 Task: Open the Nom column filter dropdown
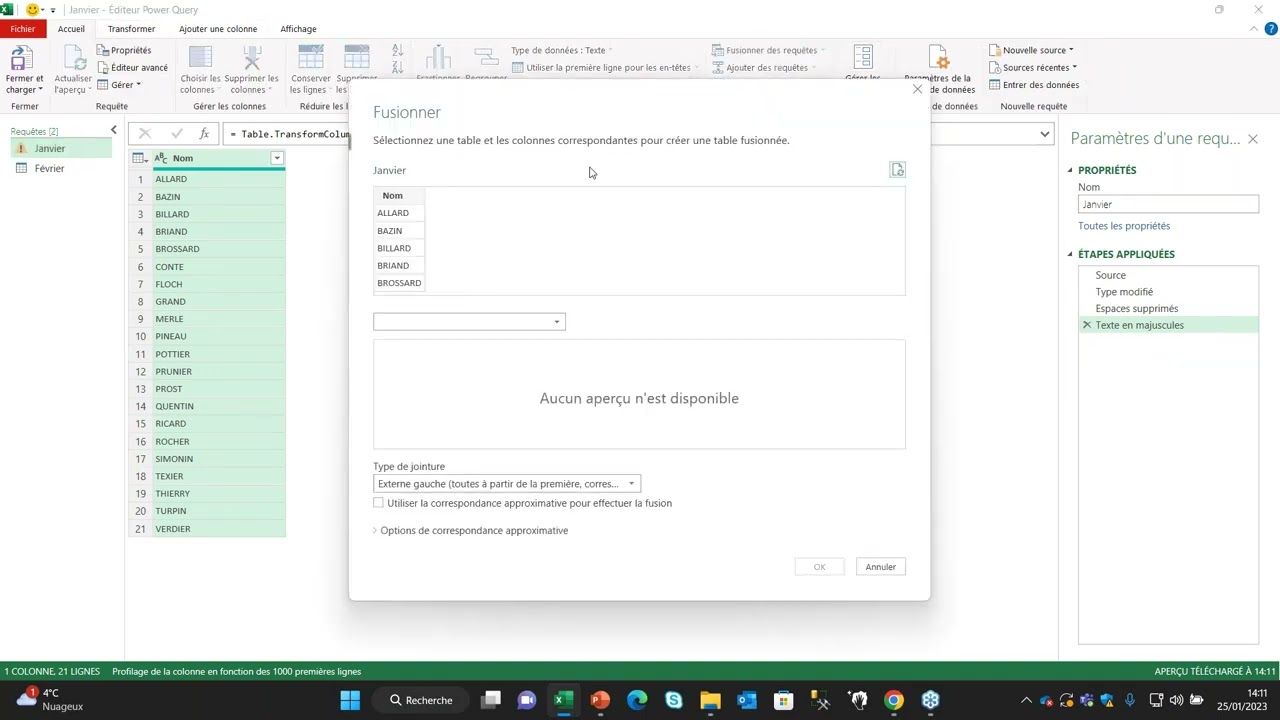pyautogui.click(x=277, y=158)
